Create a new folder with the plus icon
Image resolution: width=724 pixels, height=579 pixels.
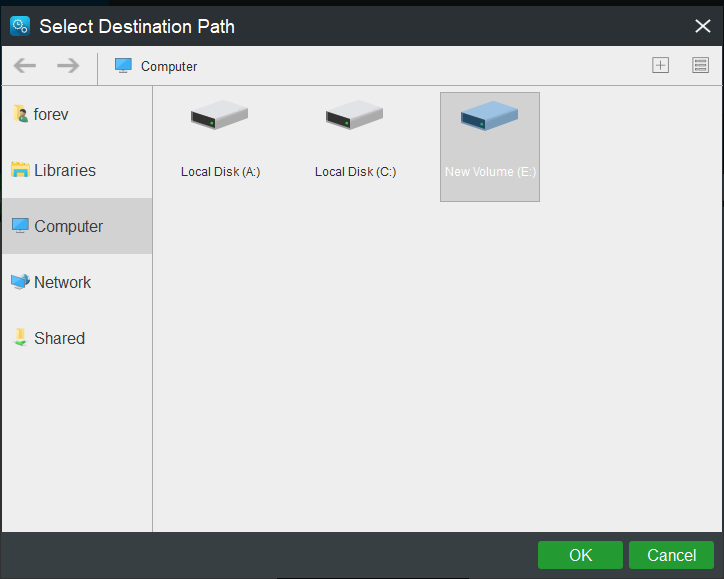click(660, 66)
